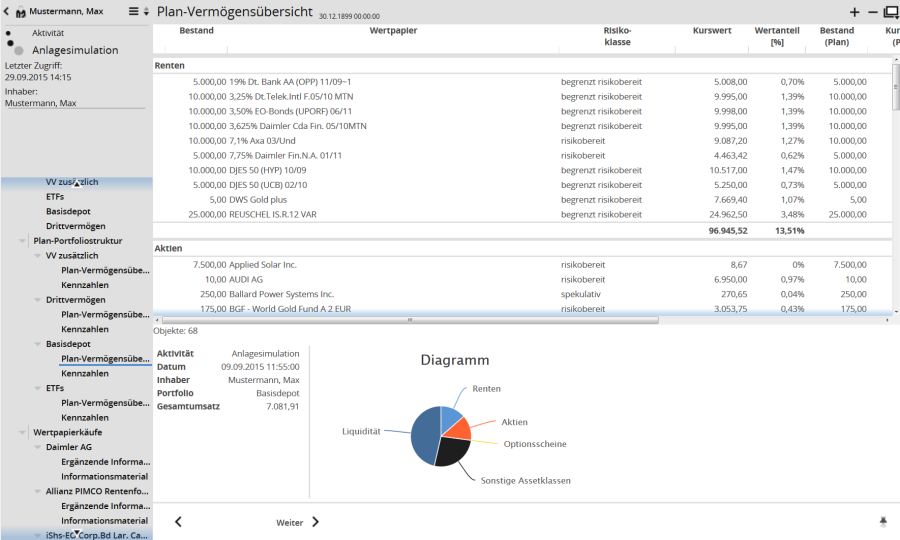
Task: Sort by the Kurswert column header
Action: pyautogui.click(x=712, y=31)
